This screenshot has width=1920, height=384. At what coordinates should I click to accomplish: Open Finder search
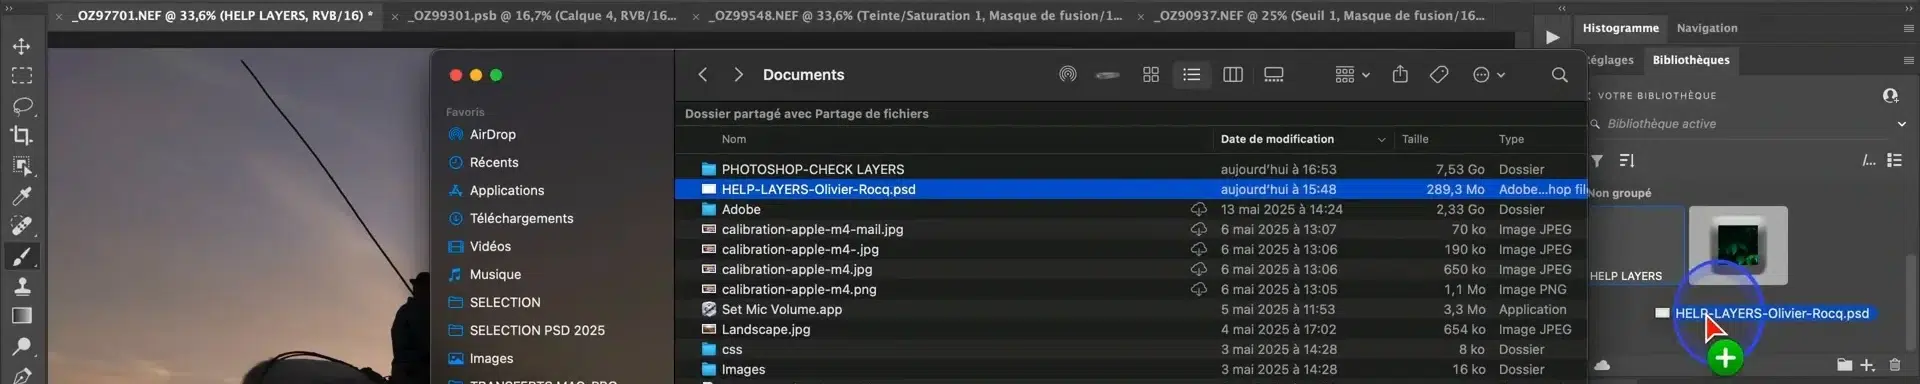click(1559, 75)
